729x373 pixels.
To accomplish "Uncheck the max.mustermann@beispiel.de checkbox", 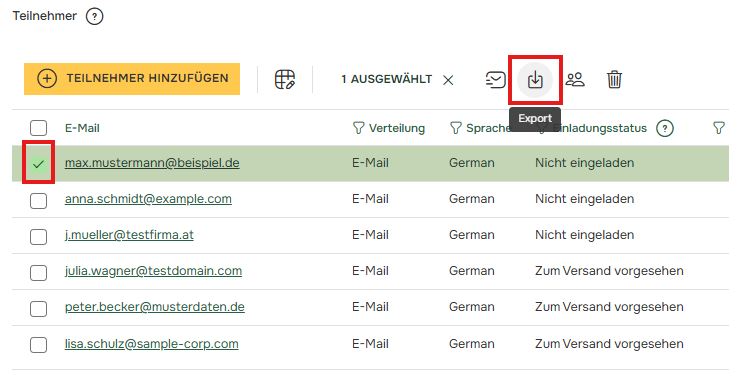I will [39, 164].
